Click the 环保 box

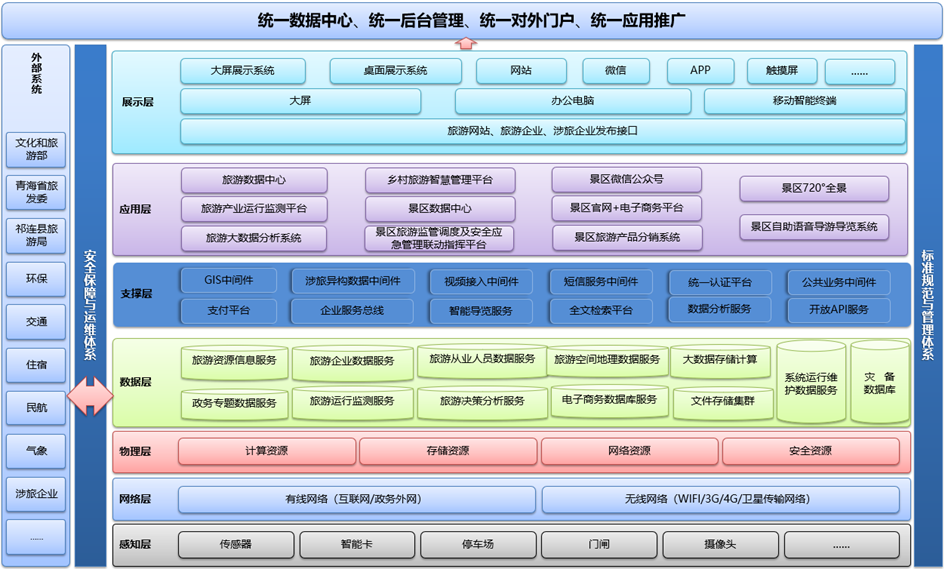(36, 278)
